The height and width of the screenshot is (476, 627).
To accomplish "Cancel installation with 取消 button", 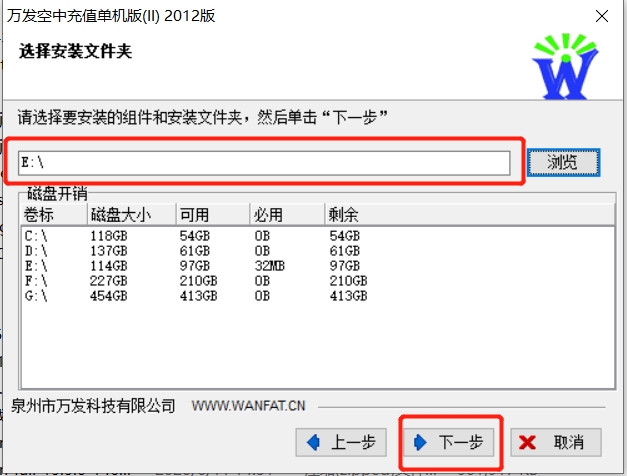I will click(x=556, y=442).
